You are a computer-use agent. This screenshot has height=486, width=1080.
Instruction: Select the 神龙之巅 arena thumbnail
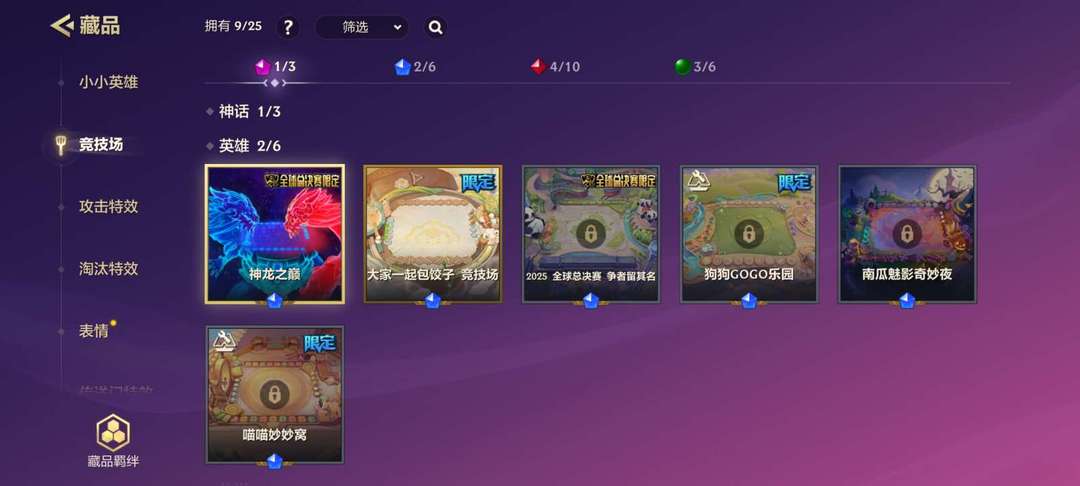click(275, 234)
